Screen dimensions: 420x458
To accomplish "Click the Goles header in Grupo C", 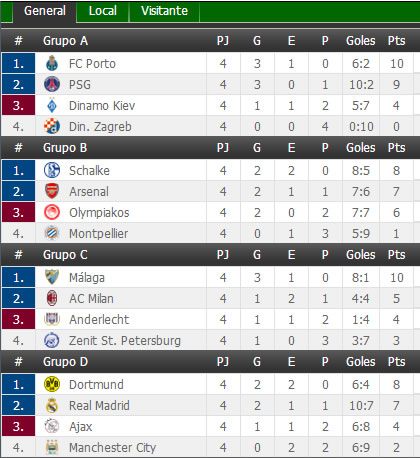I will [361, 255].
